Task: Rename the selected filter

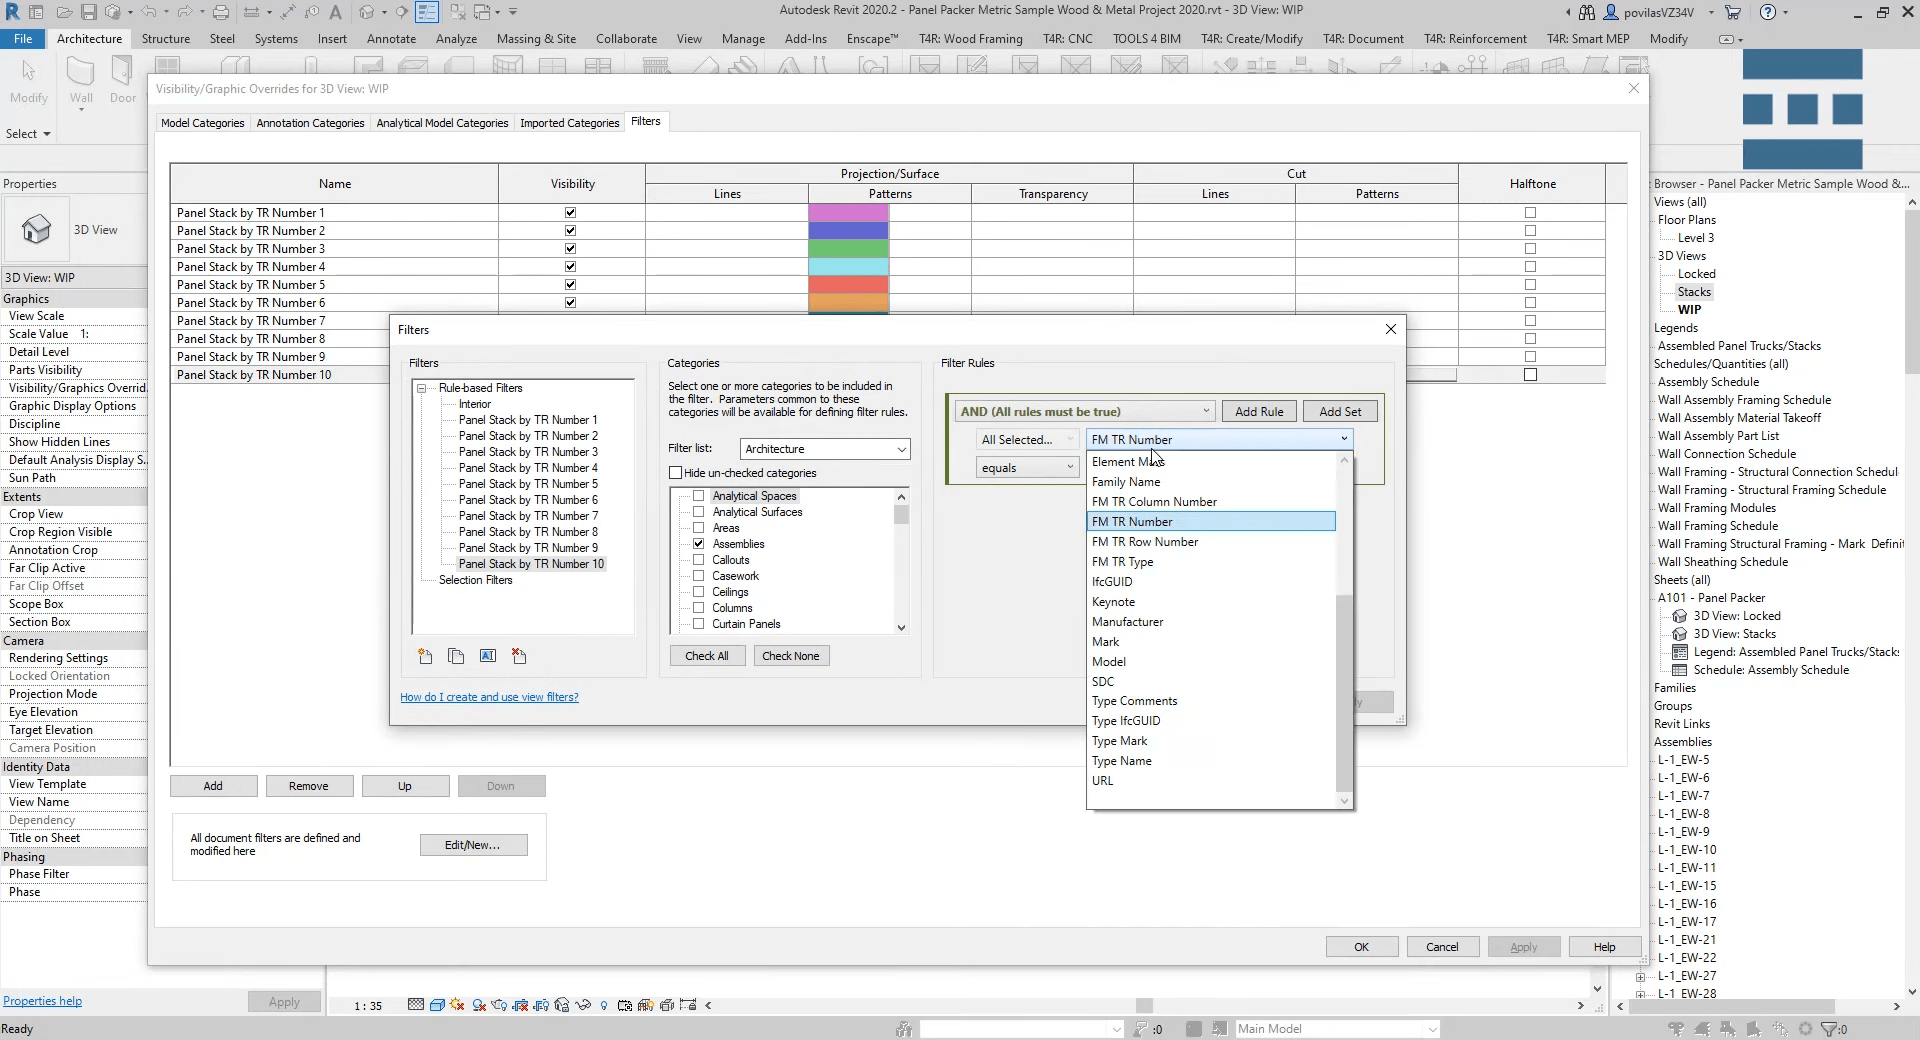Action: (x=487, y=656)
